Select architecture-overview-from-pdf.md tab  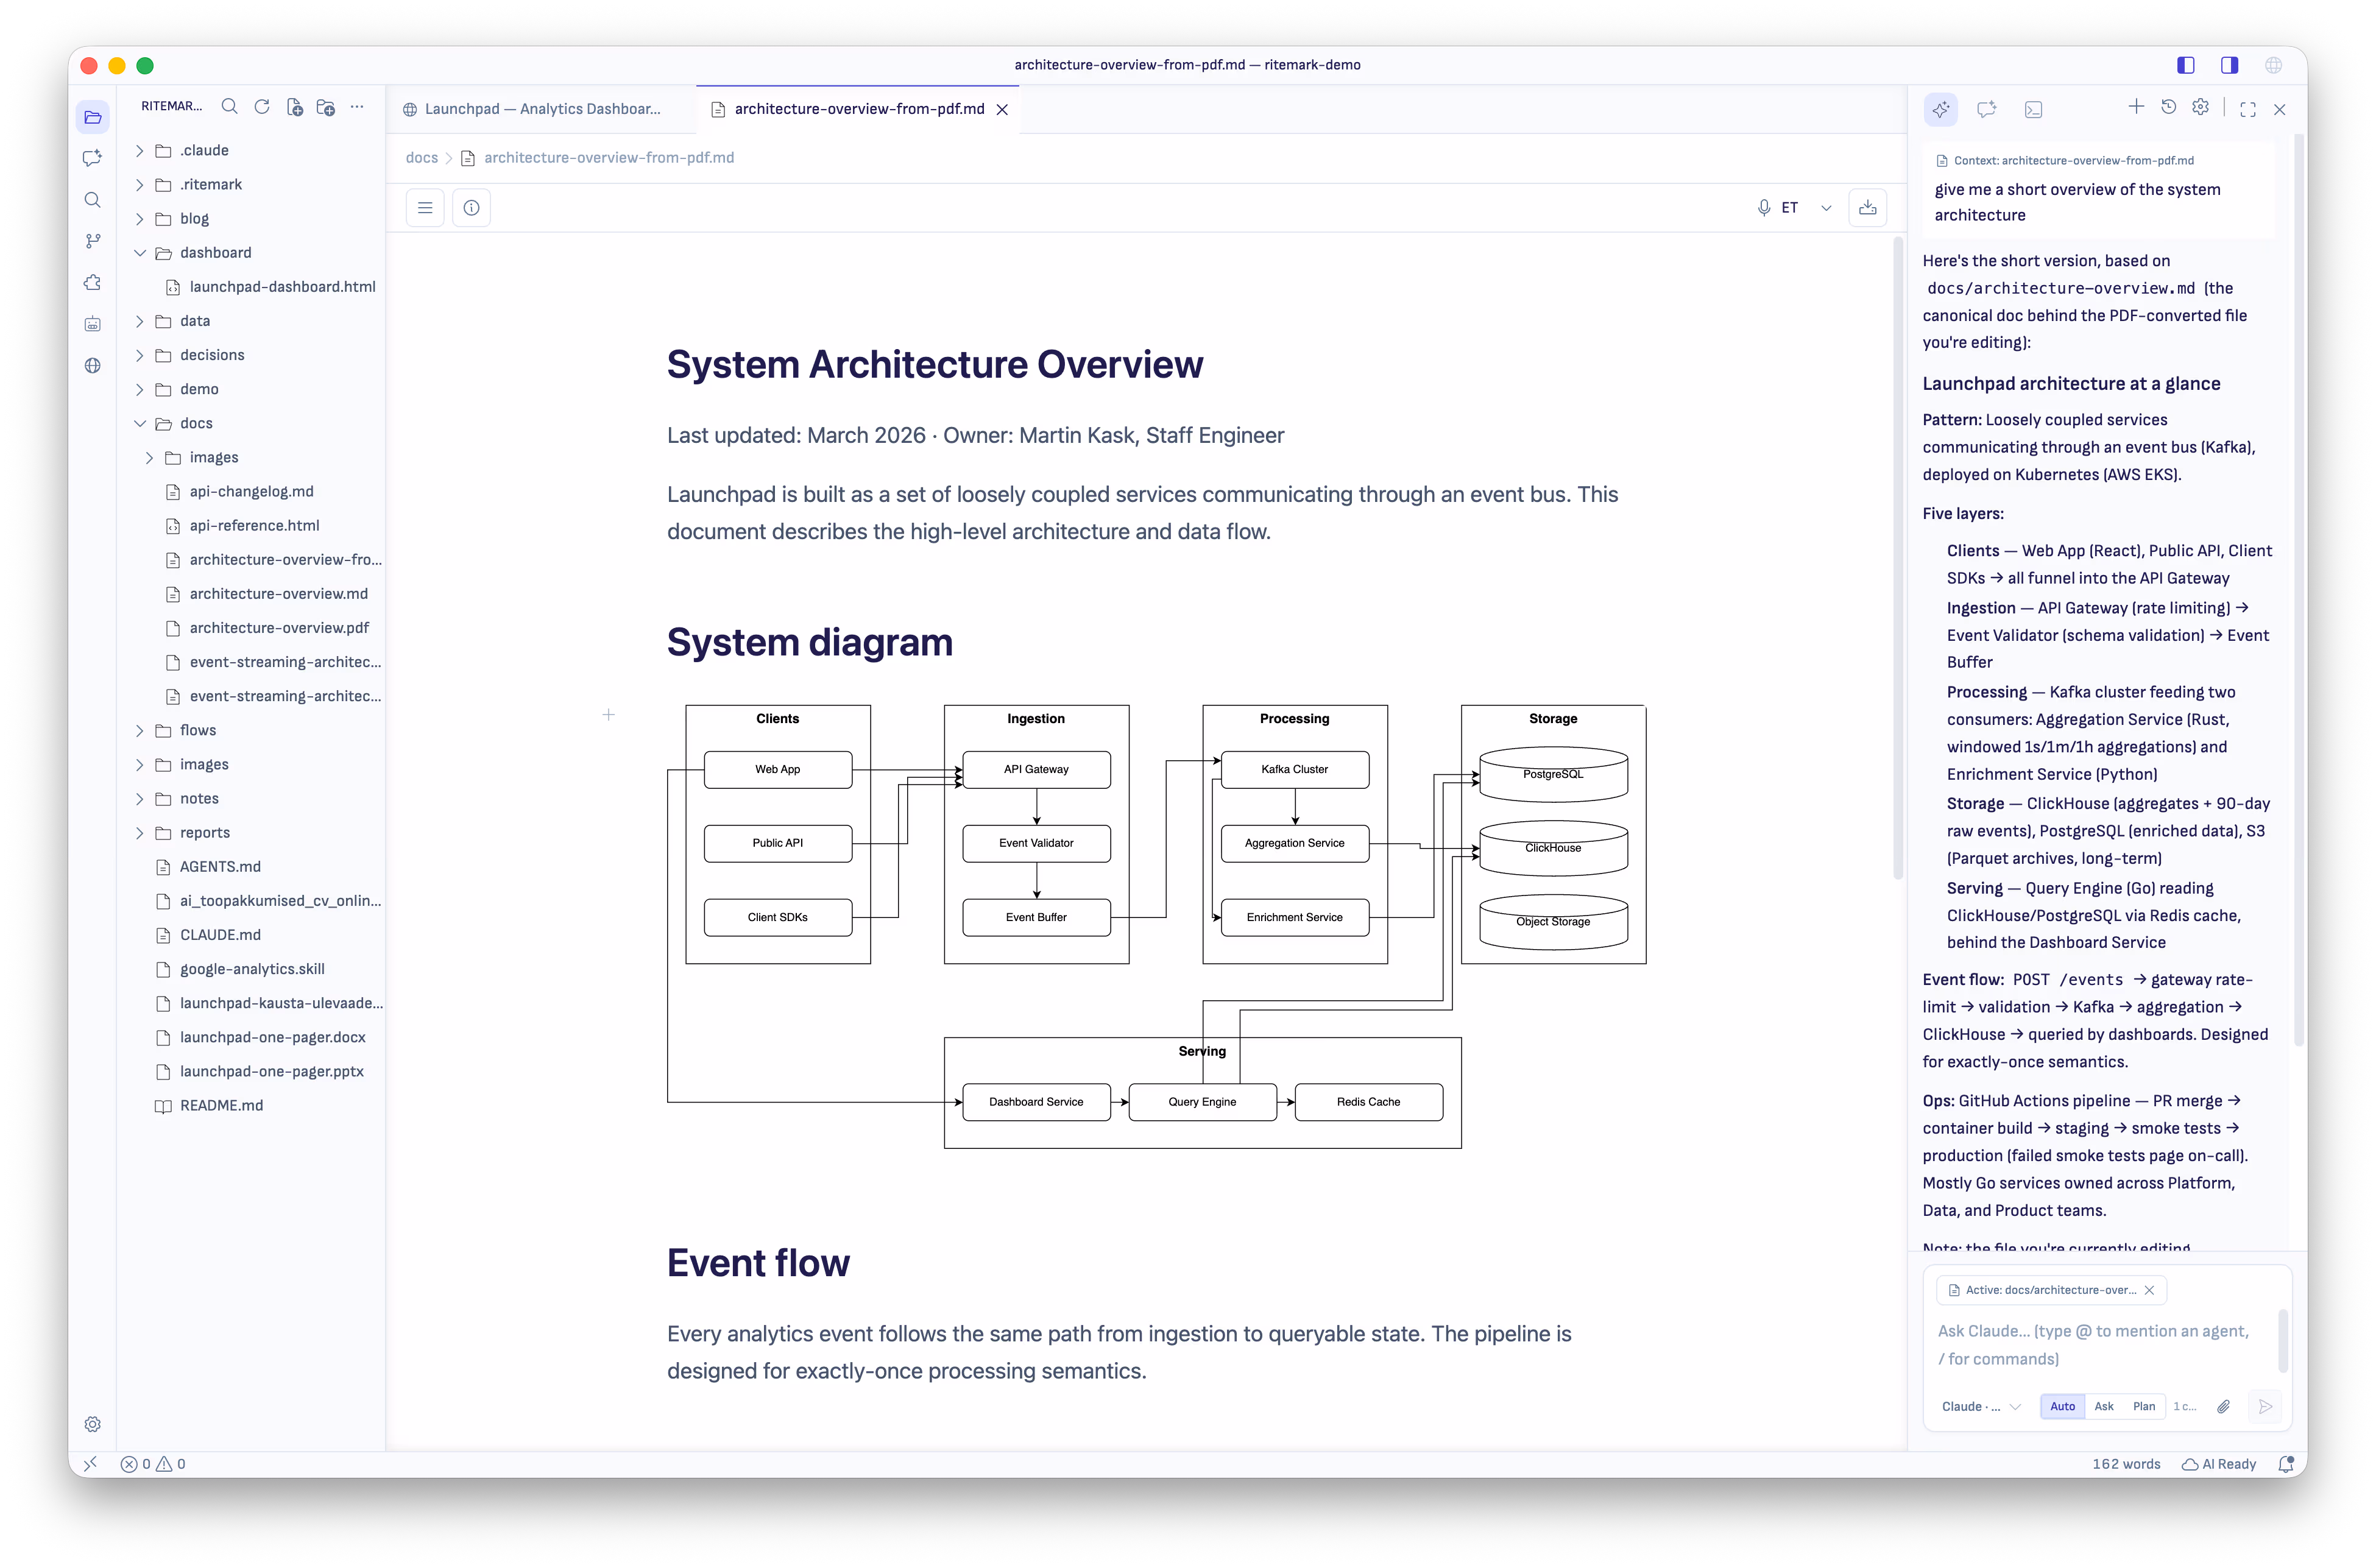point(858,109)
